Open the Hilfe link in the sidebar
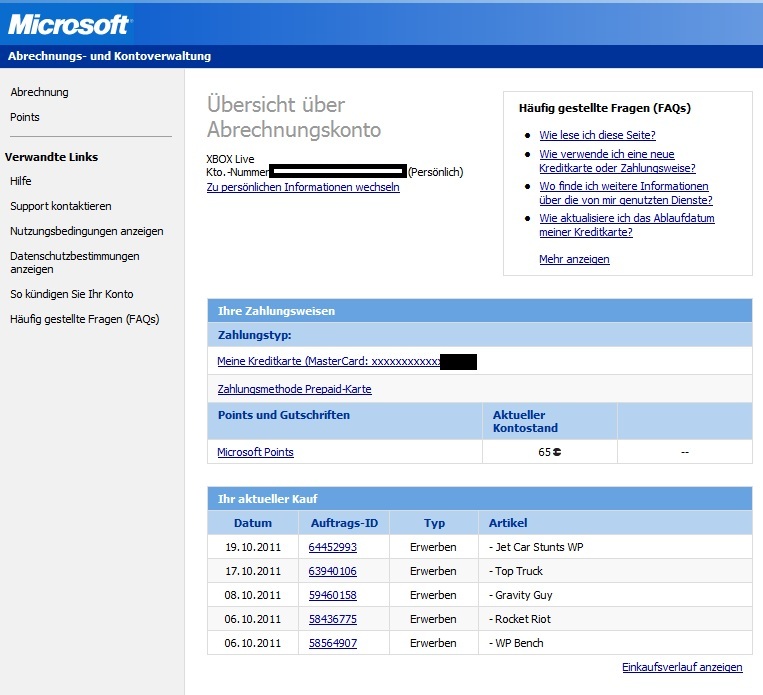Viewport: 763px width, 695px height. coord(20,181)
